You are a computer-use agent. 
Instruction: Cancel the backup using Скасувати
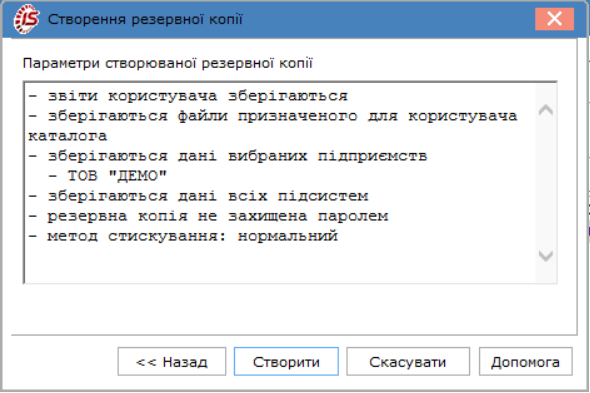point(408,362)
